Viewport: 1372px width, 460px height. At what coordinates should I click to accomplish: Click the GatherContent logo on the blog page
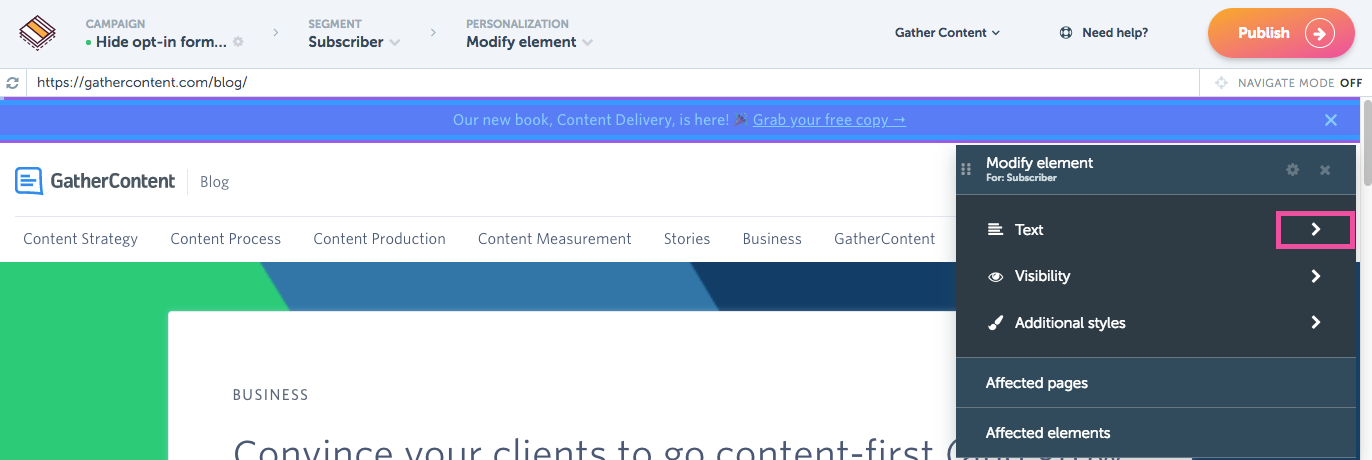click(95, 181)
